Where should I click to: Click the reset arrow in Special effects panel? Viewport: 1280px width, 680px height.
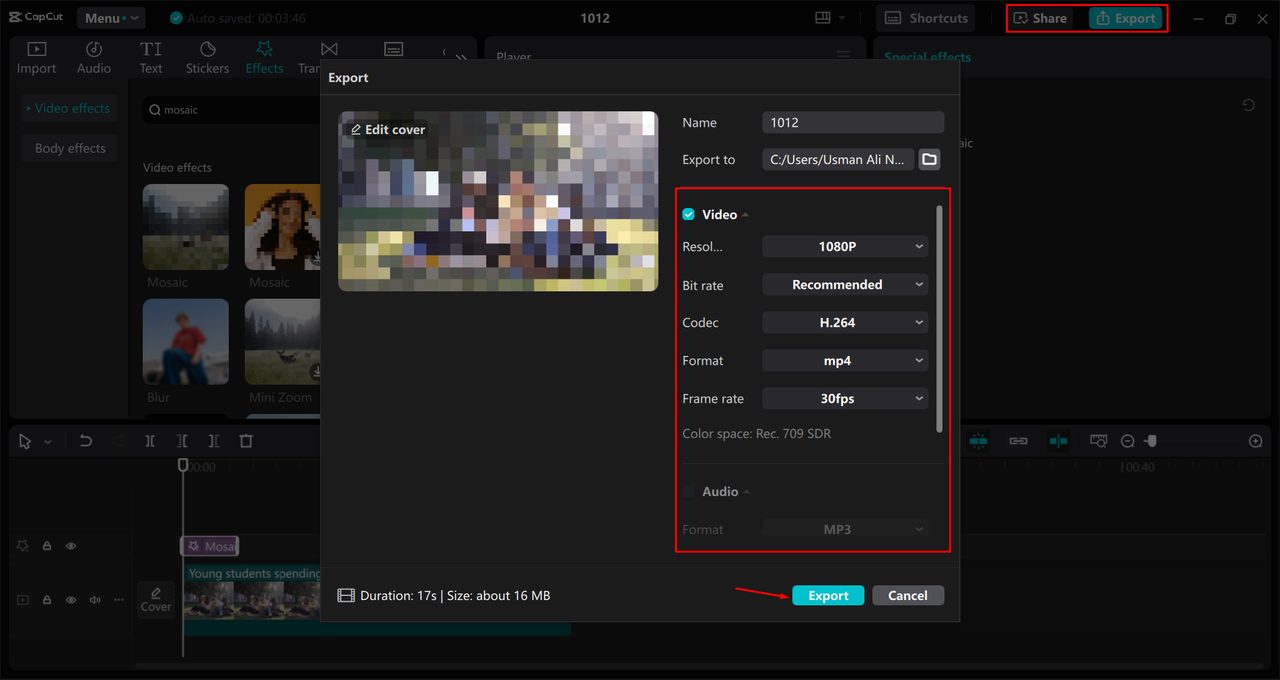pos(1248,105)
